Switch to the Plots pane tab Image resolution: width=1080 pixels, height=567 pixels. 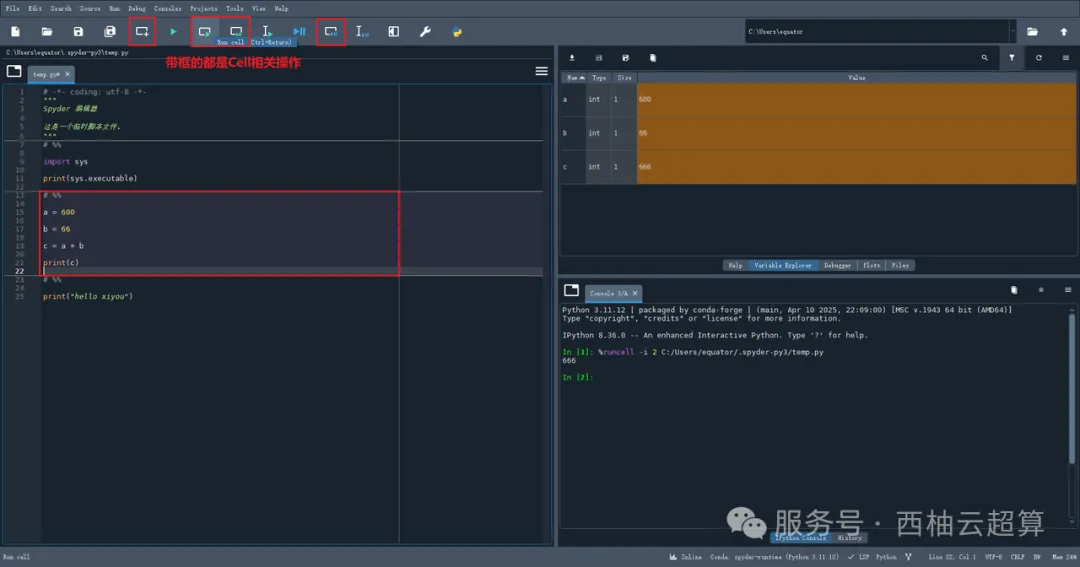[871, 265]
